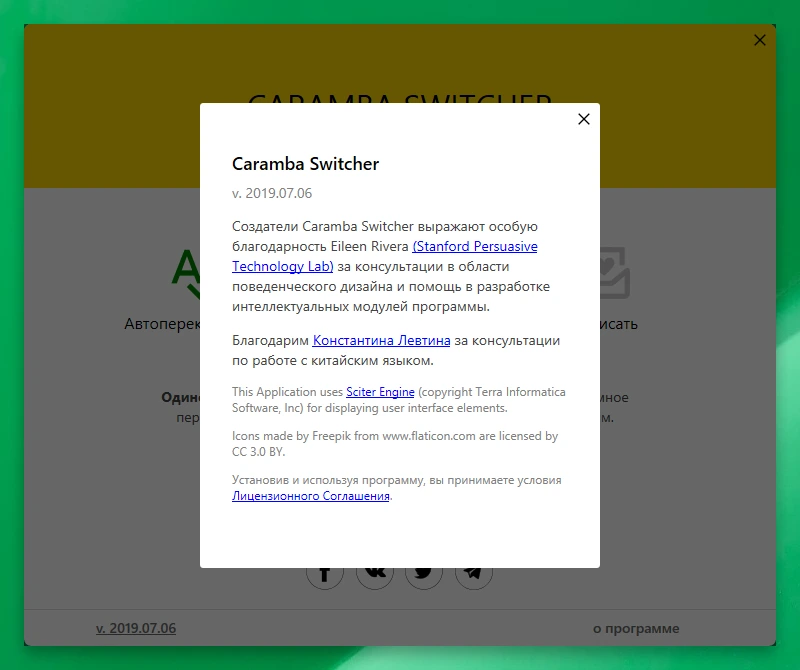Click the 'о программе' footer link
Image resolution: width=800 pixels, height=670 pixels.
(636, 629)
